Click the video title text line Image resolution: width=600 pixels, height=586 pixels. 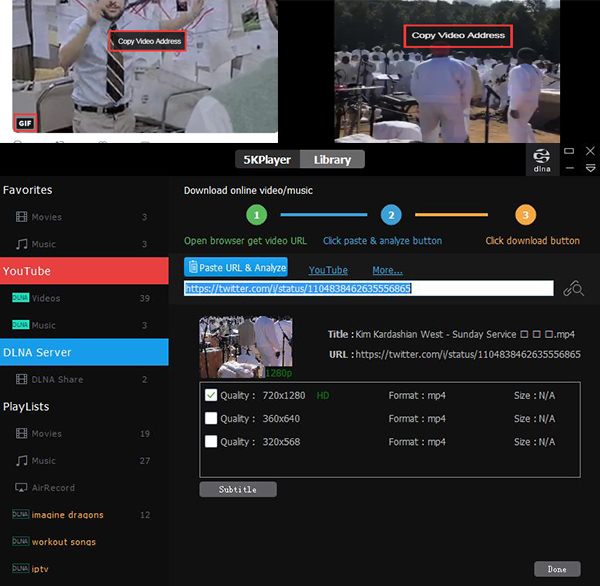[x=452, y=334]
